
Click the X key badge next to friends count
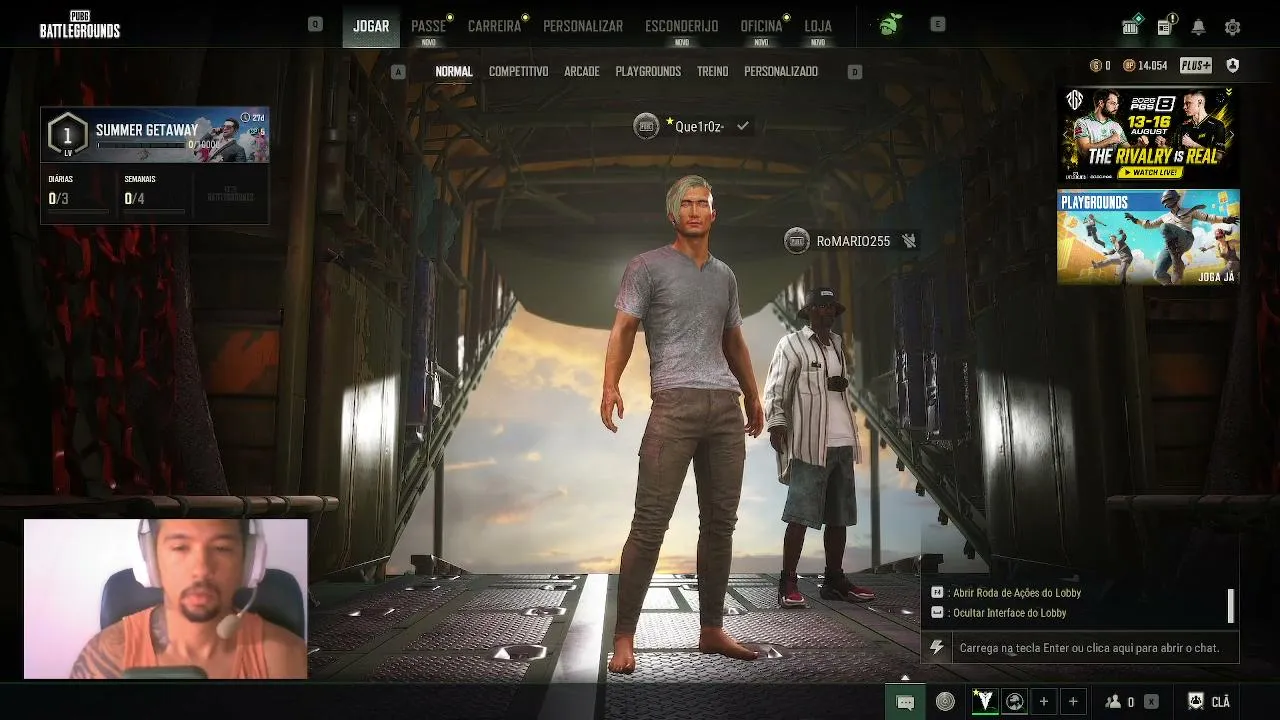[x=1151, y=702]
